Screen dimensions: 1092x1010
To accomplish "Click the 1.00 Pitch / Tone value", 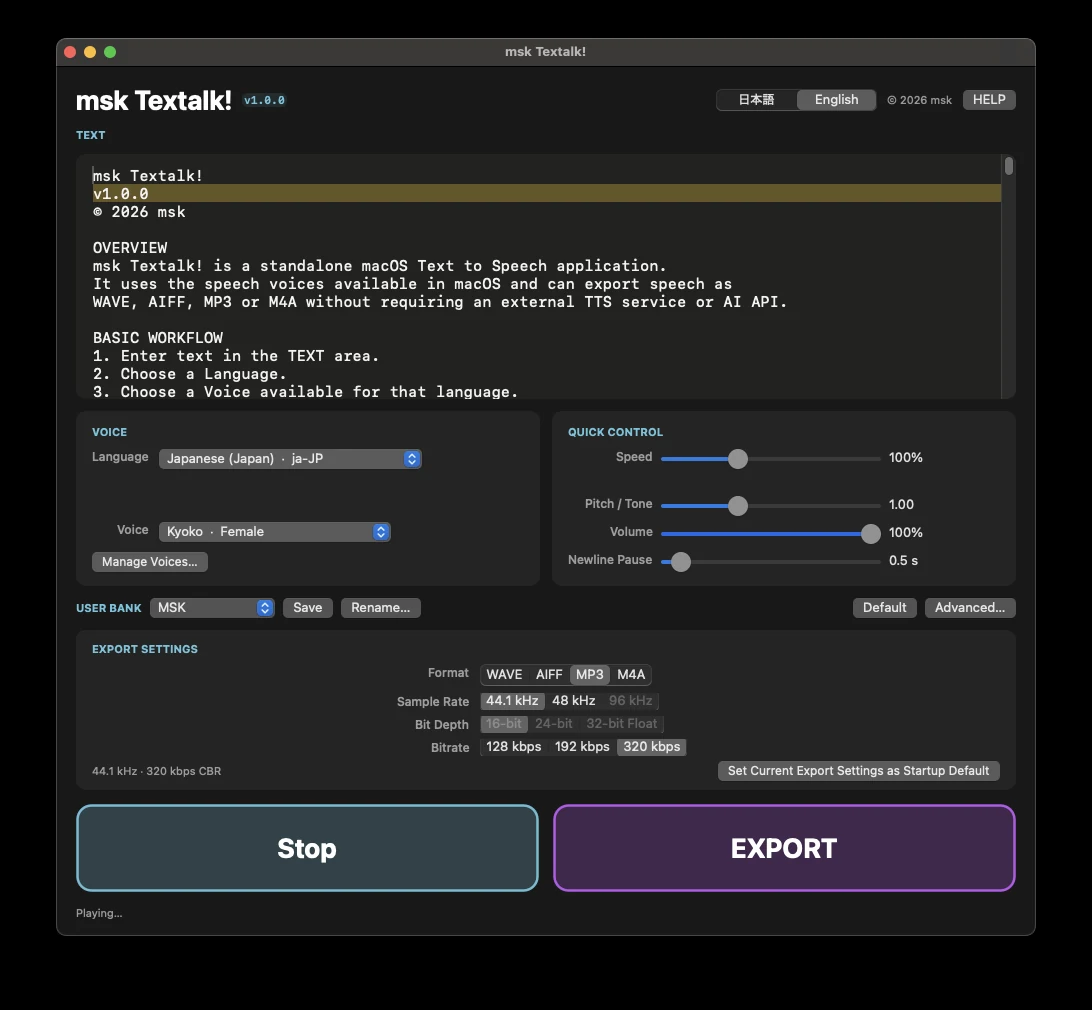I will [901, 504].
